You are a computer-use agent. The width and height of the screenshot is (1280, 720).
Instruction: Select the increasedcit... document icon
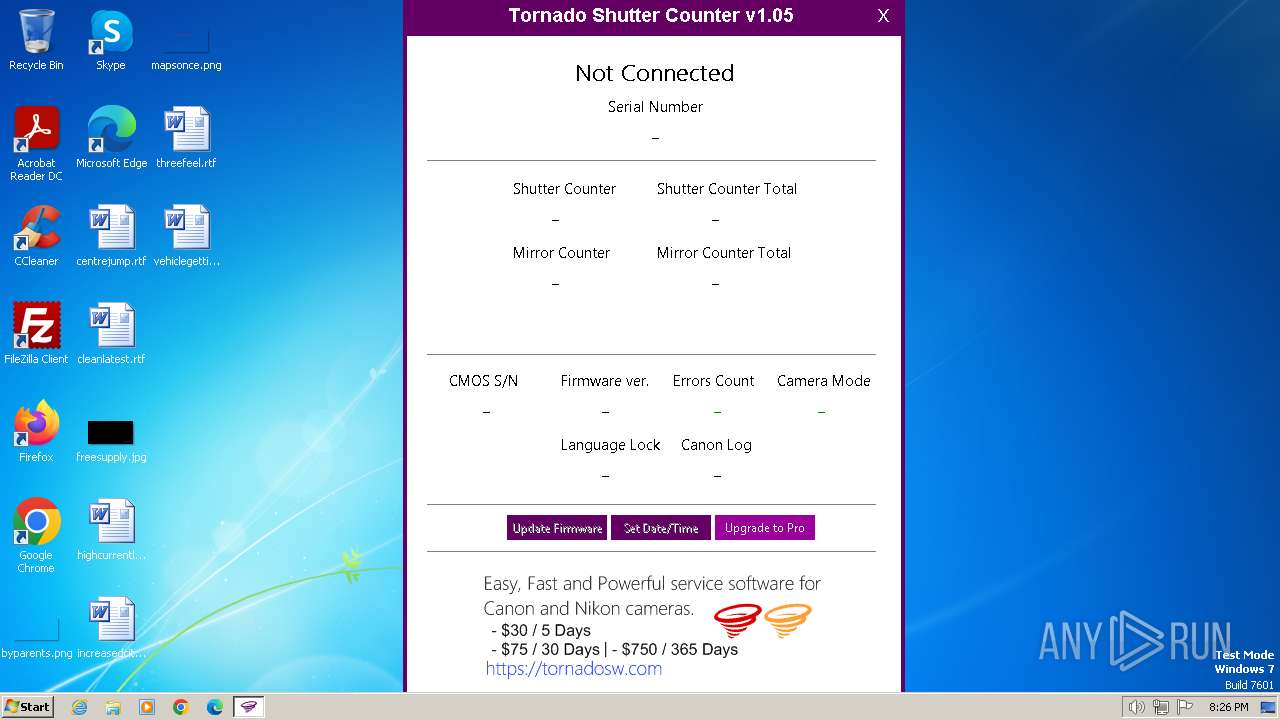coord(111,628)
